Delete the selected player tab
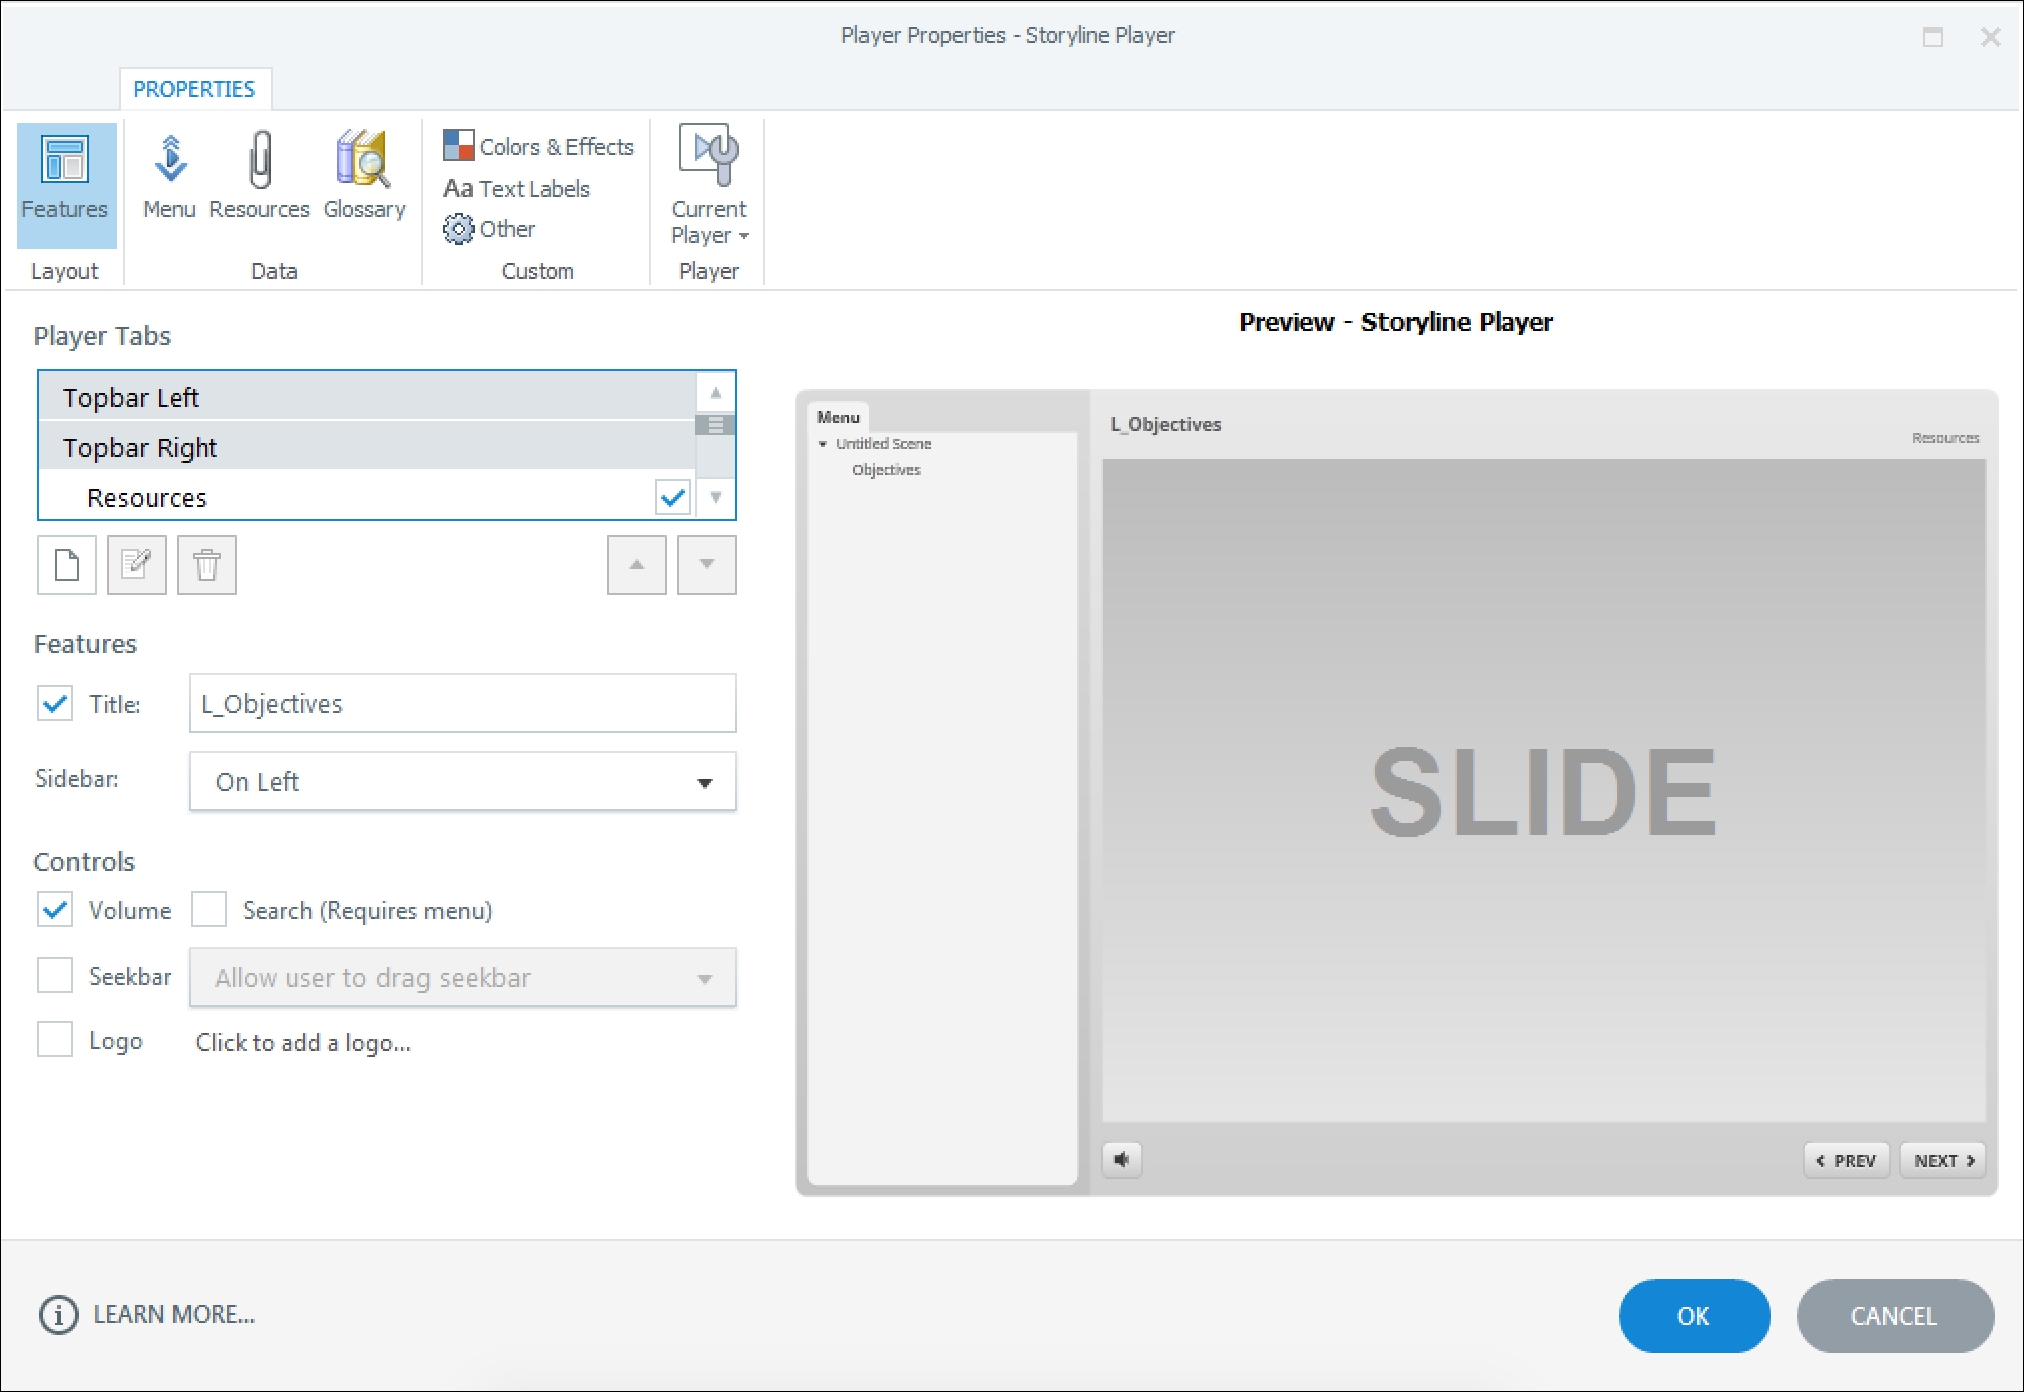The width and height of the screenshot is (2024, 1392). [x=207, y=565]
